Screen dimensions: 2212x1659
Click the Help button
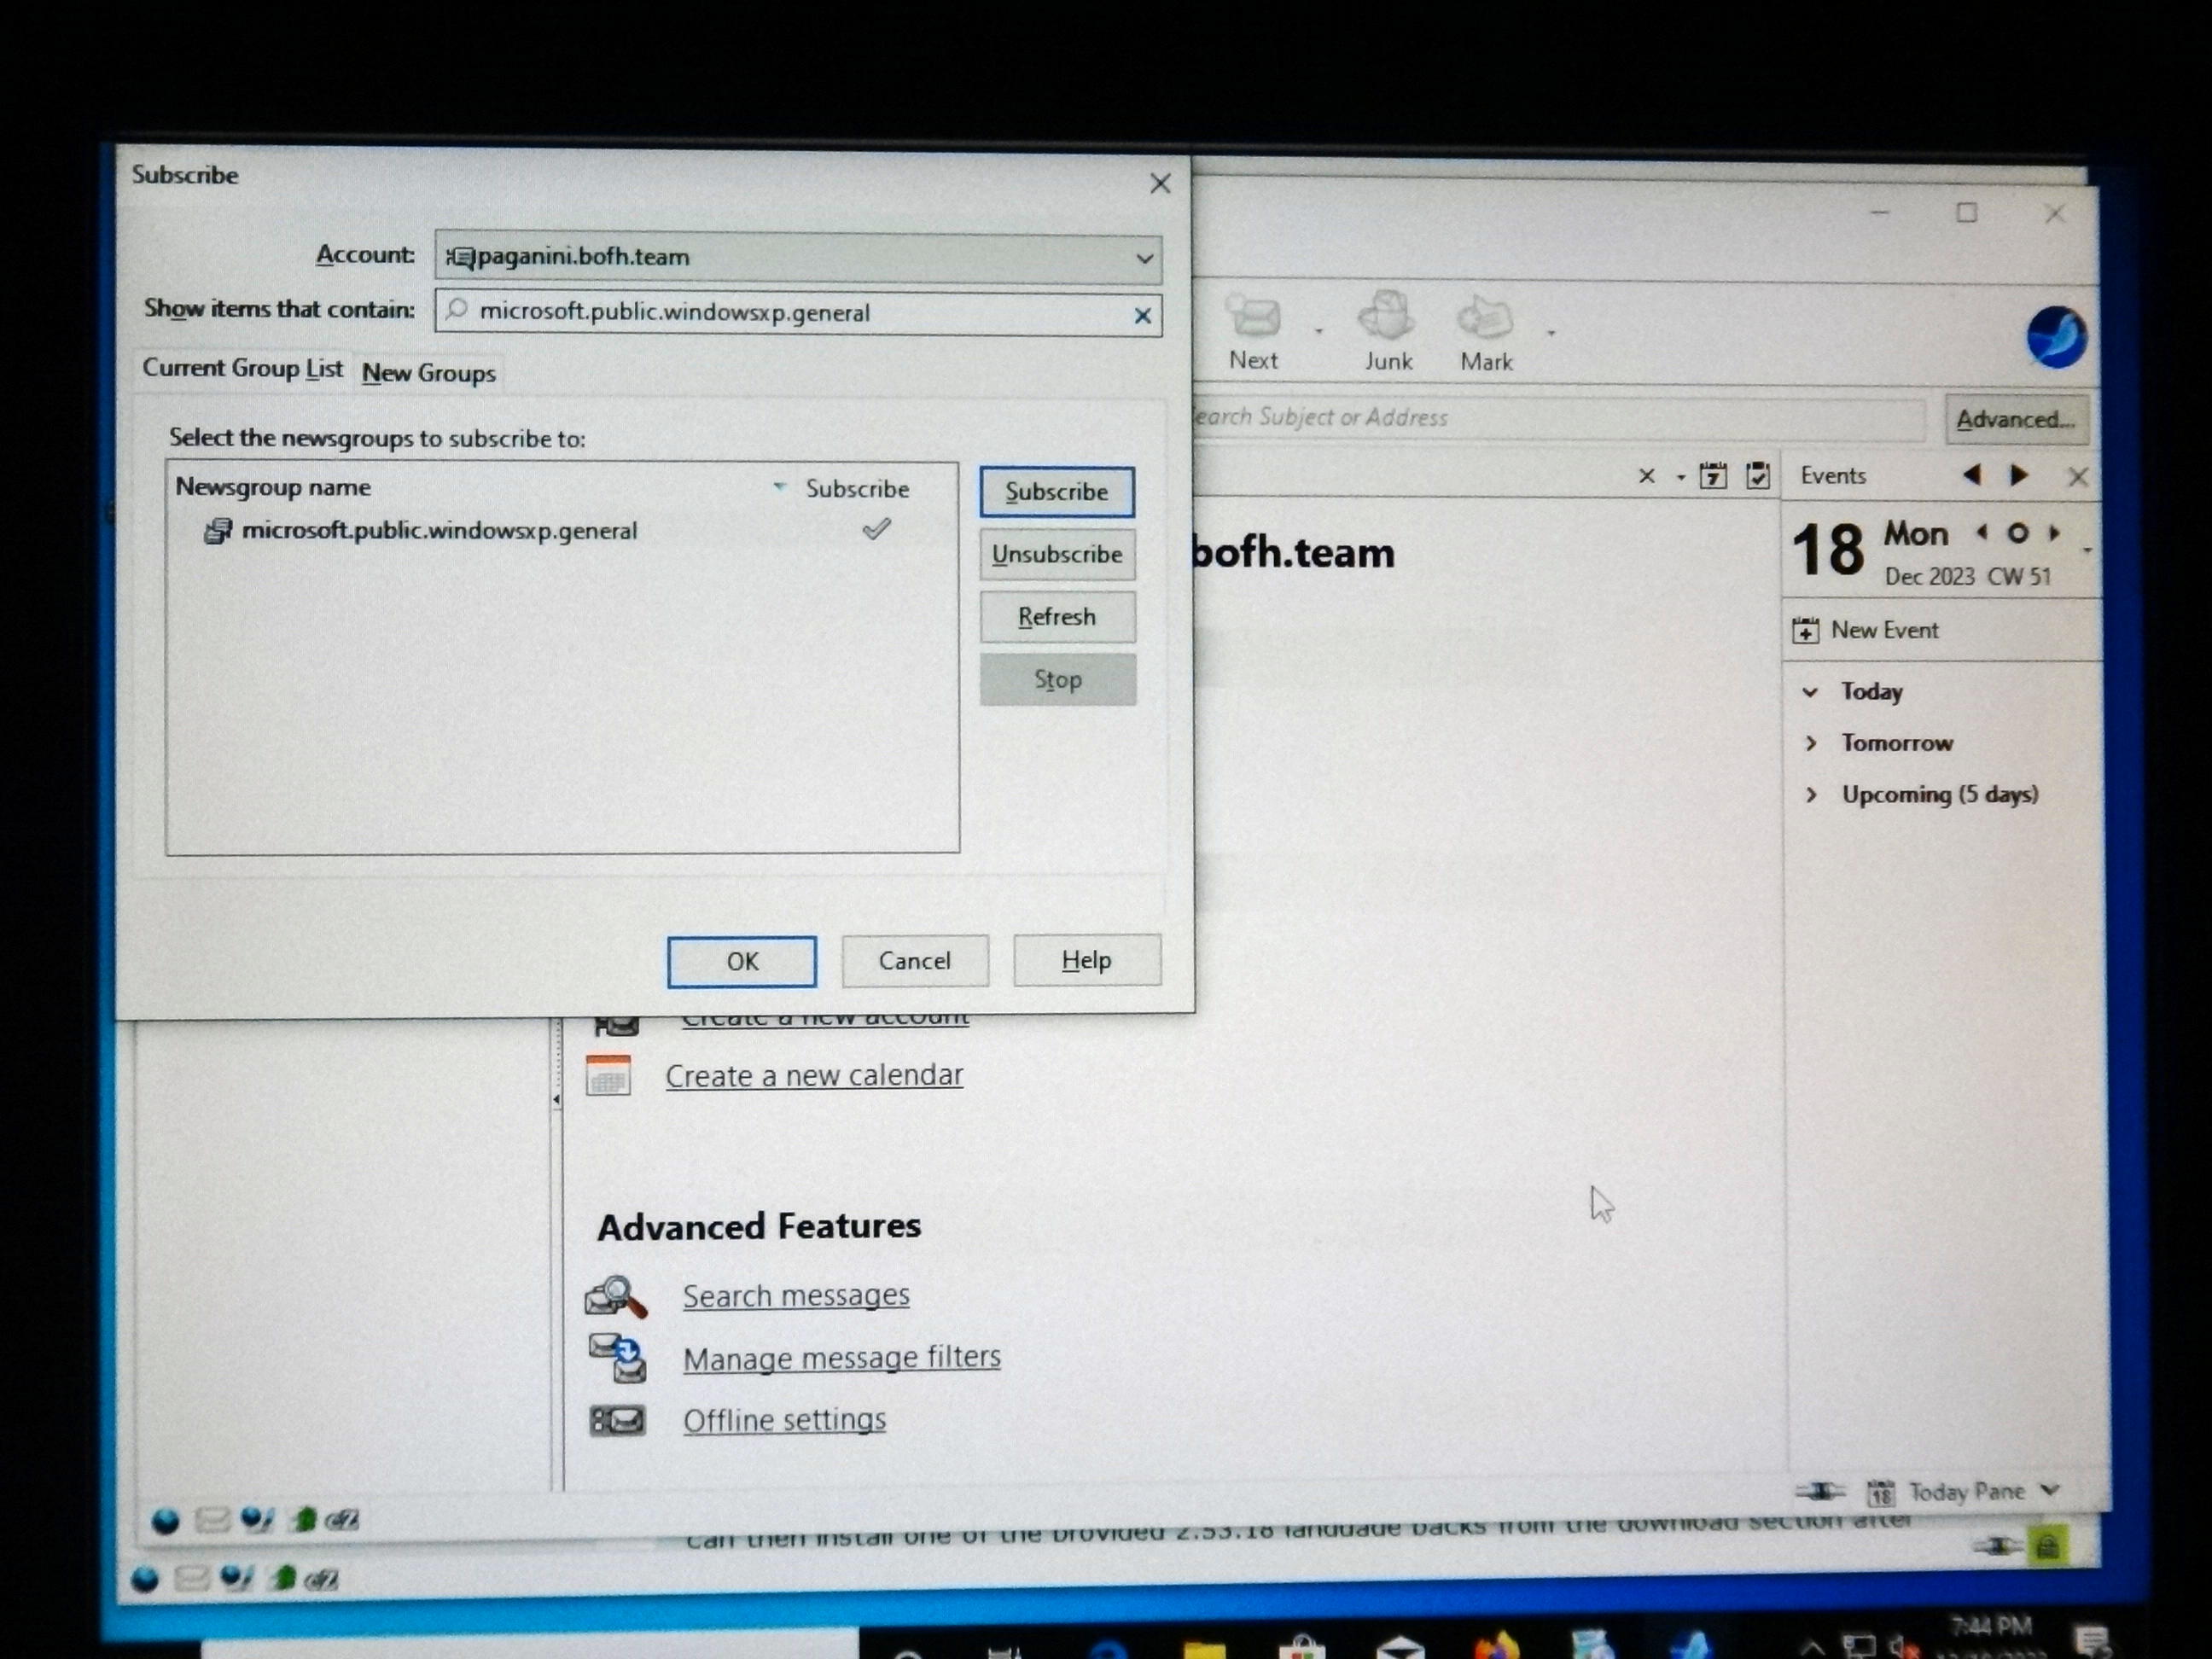pos(1087,960)
